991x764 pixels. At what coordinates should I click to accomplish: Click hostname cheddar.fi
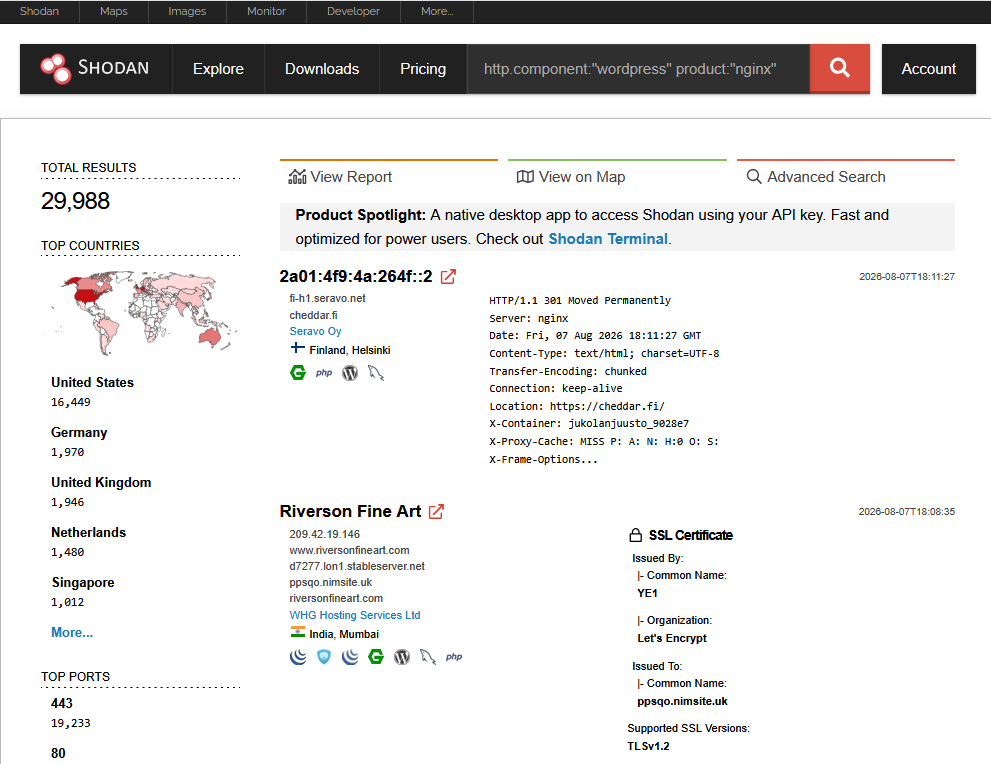(x=313, y=315)
